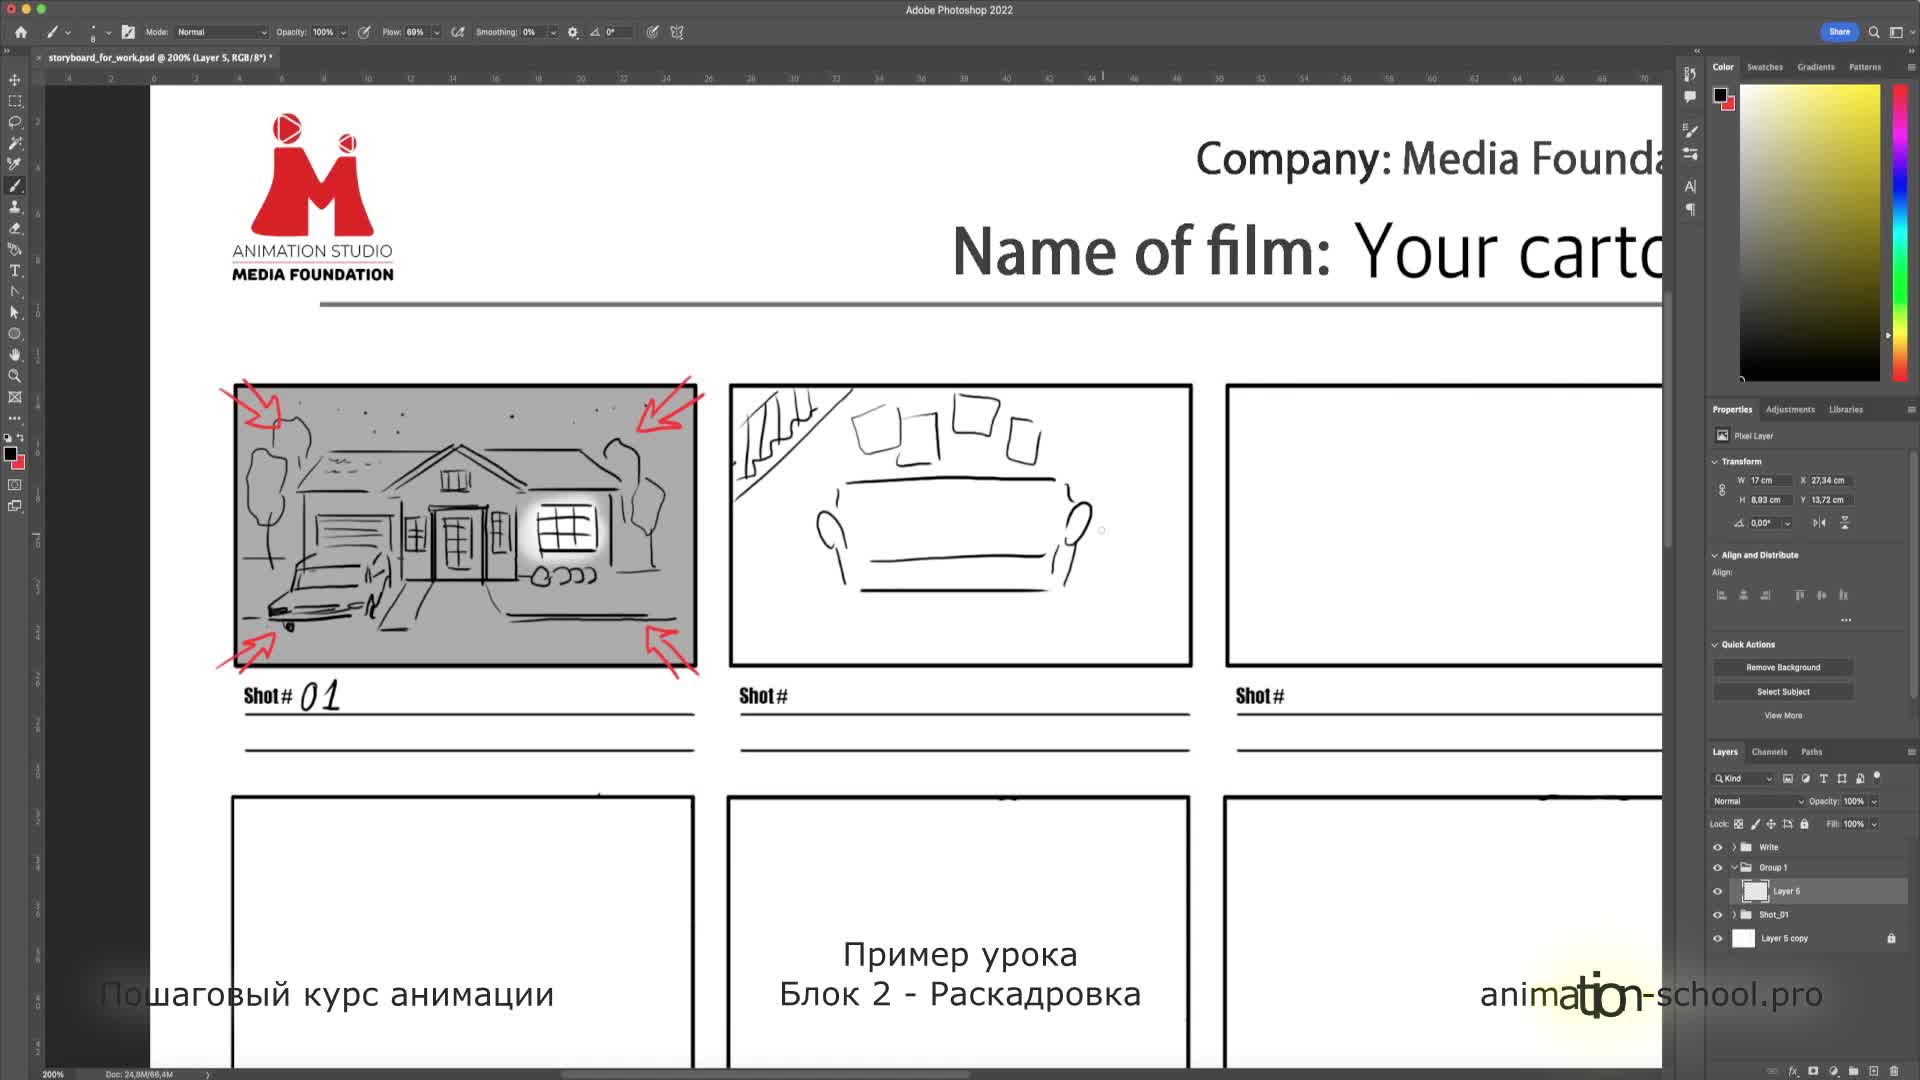Viewport: 1920px width, 1080px height.
Task: Click the Remove Background button
Action: pos(1783,668)
